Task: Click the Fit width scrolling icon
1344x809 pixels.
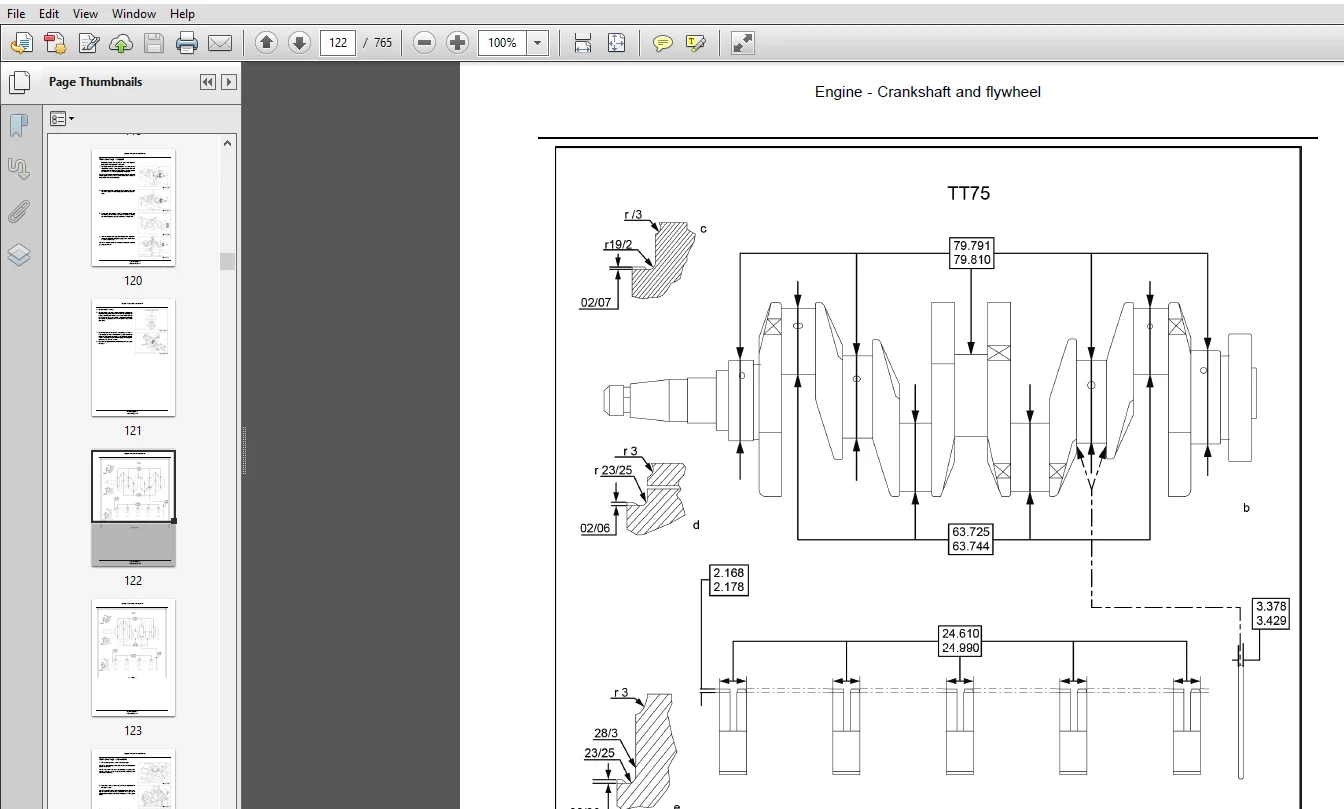Action: (583, 43)
